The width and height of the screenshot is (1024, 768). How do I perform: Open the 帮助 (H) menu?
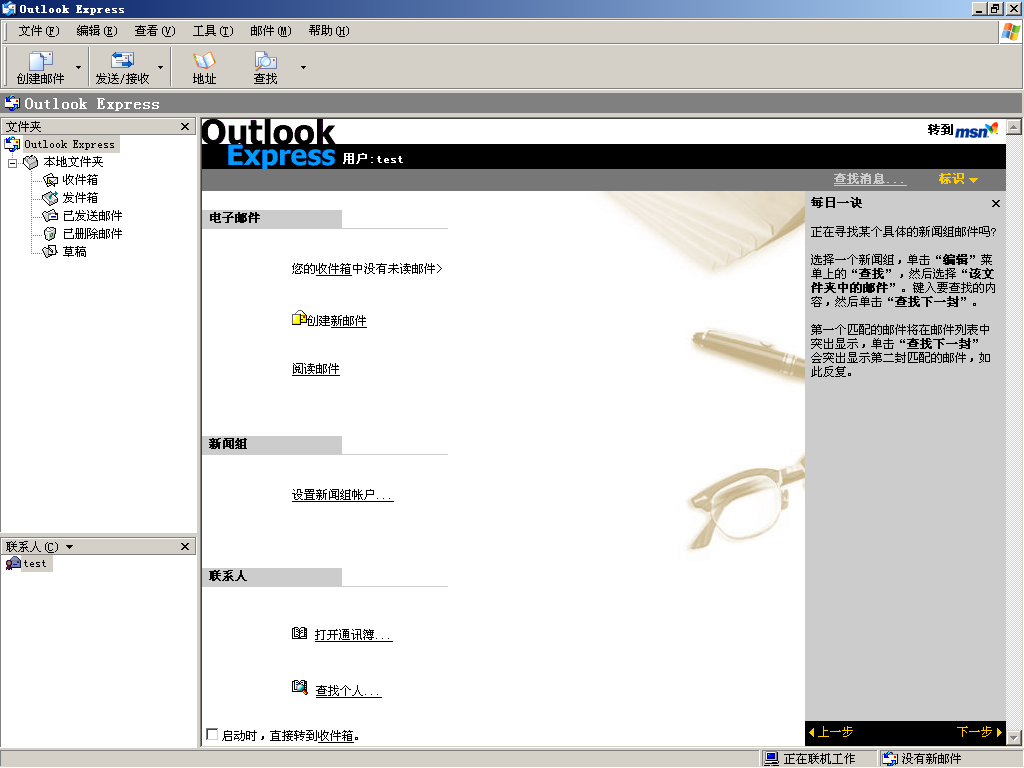pos(328,31)
